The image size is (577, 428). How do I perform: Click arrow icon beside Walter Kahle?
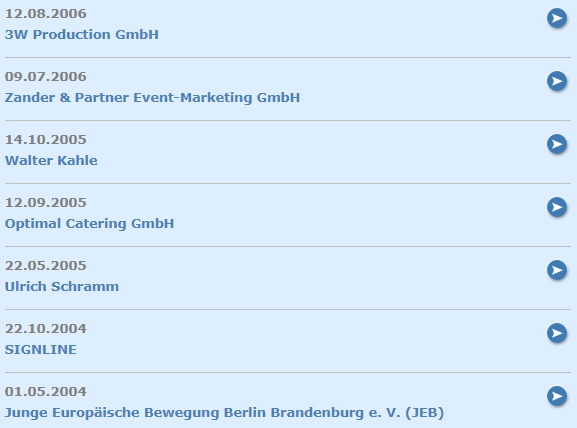557,144
